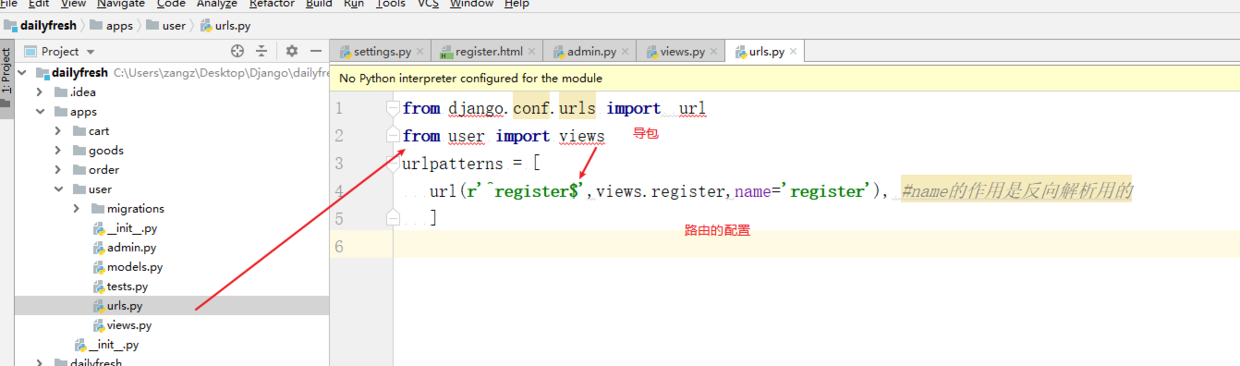Open the Build menu
Image resolution: width=1240 pixels, height=366 pixels.
[319, 4]
